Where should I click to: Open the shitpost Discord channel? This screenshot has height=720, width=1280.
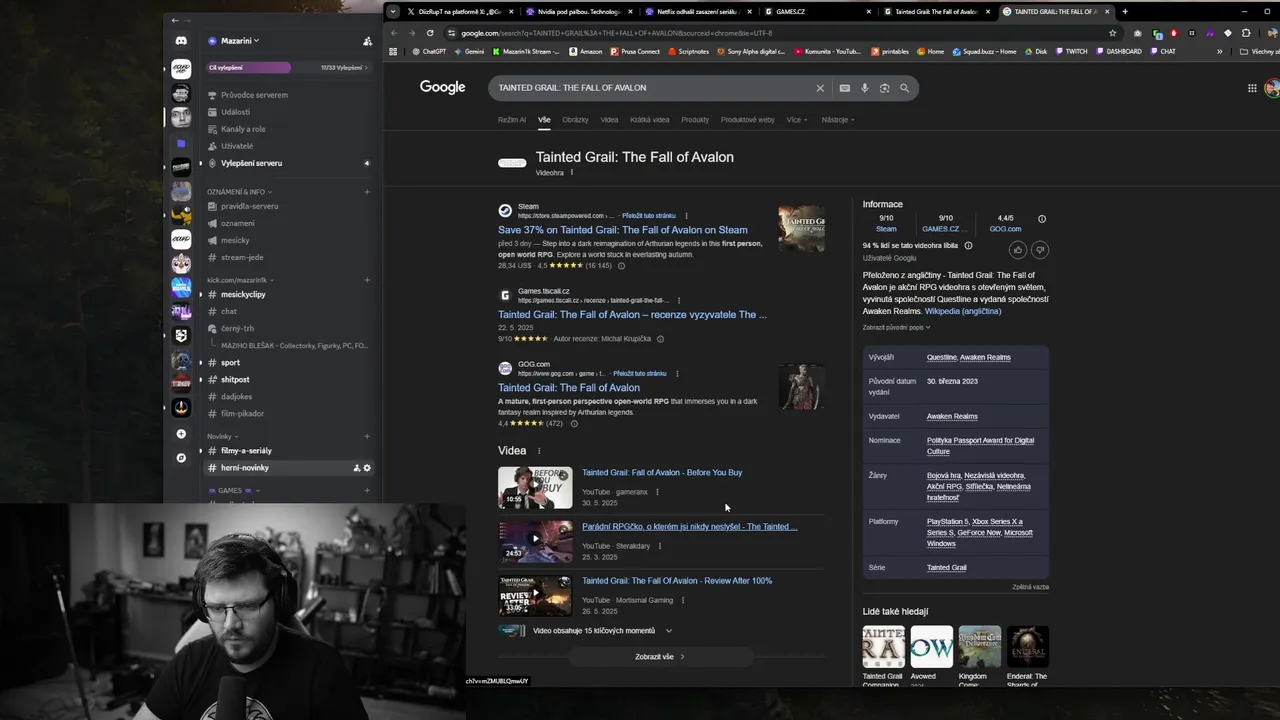tap(235, 380)
